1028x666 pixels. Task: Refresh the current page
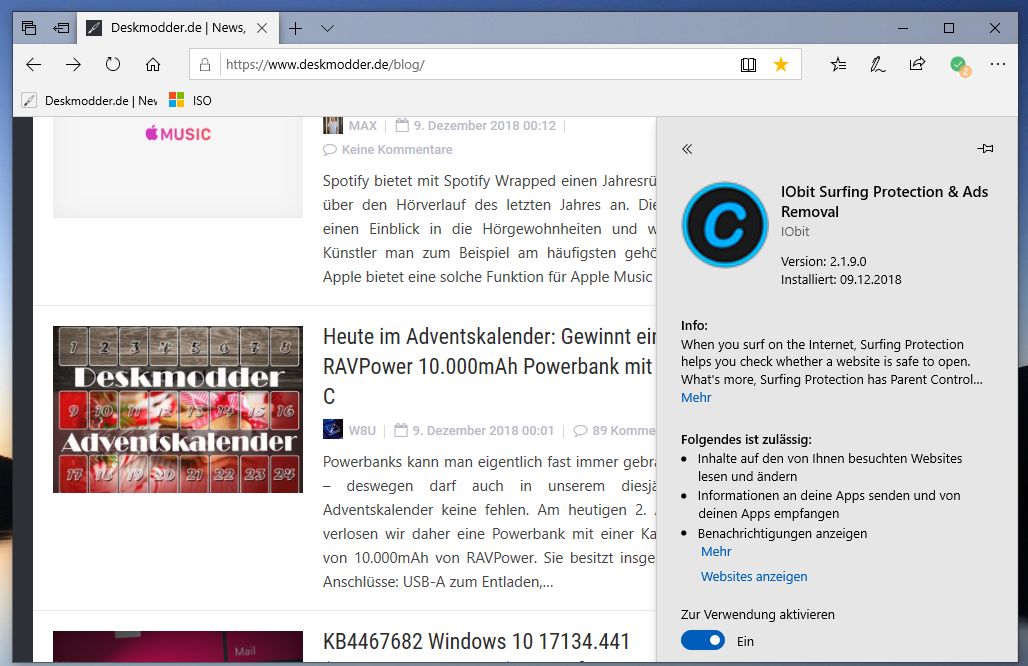(113, 64)
